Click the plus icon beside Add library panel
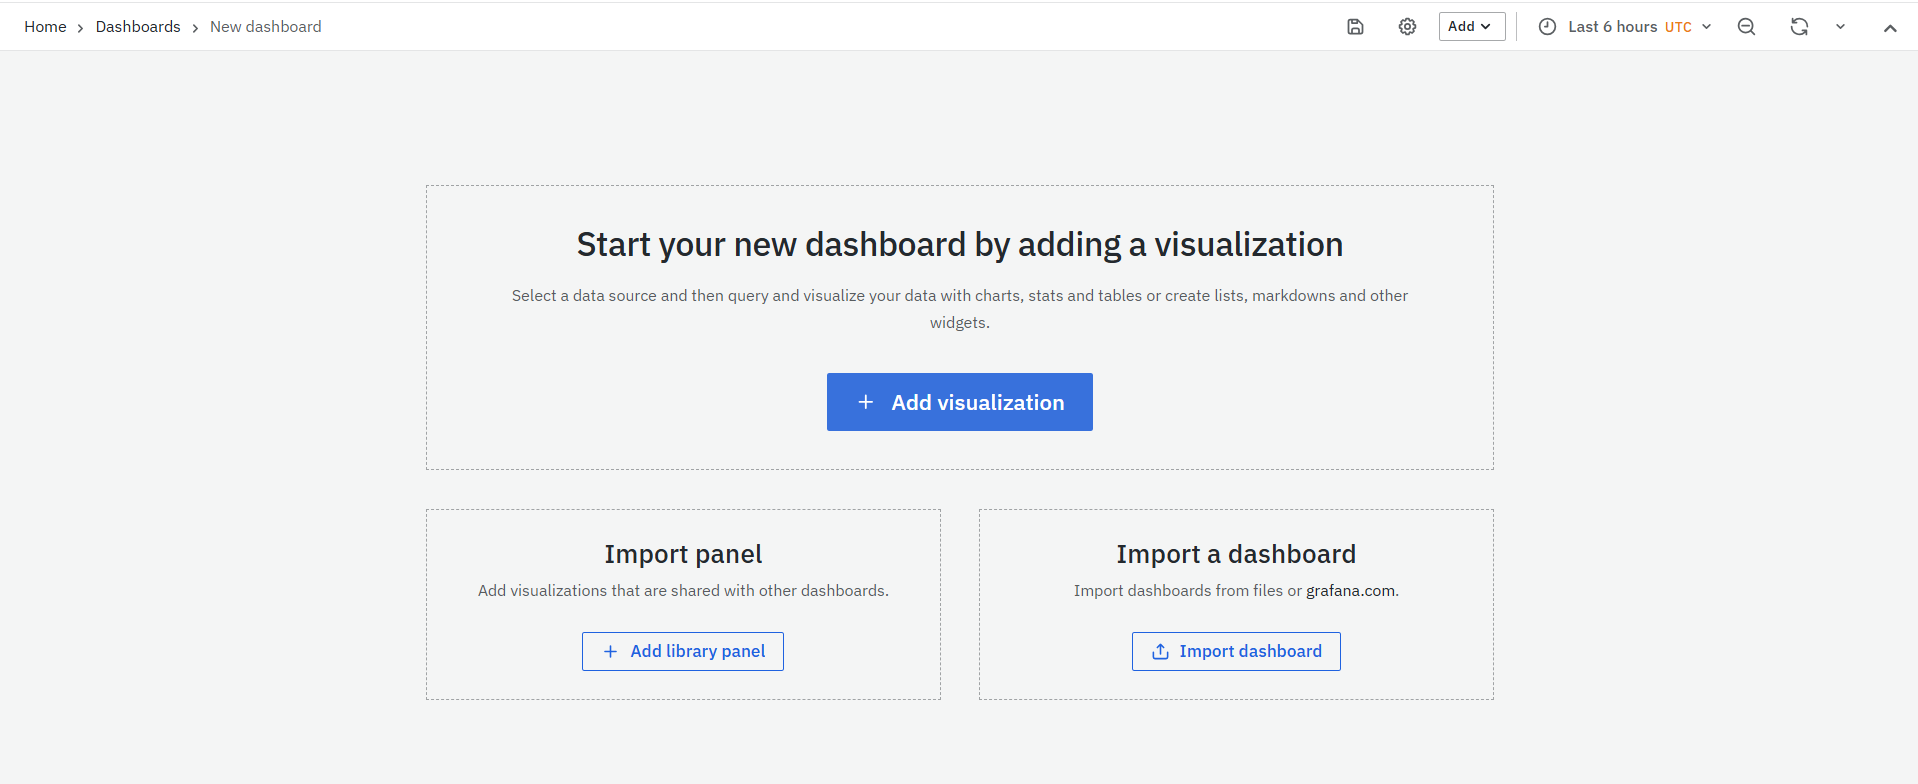Viewport: 1918px width, 784px height. point(610,652)
